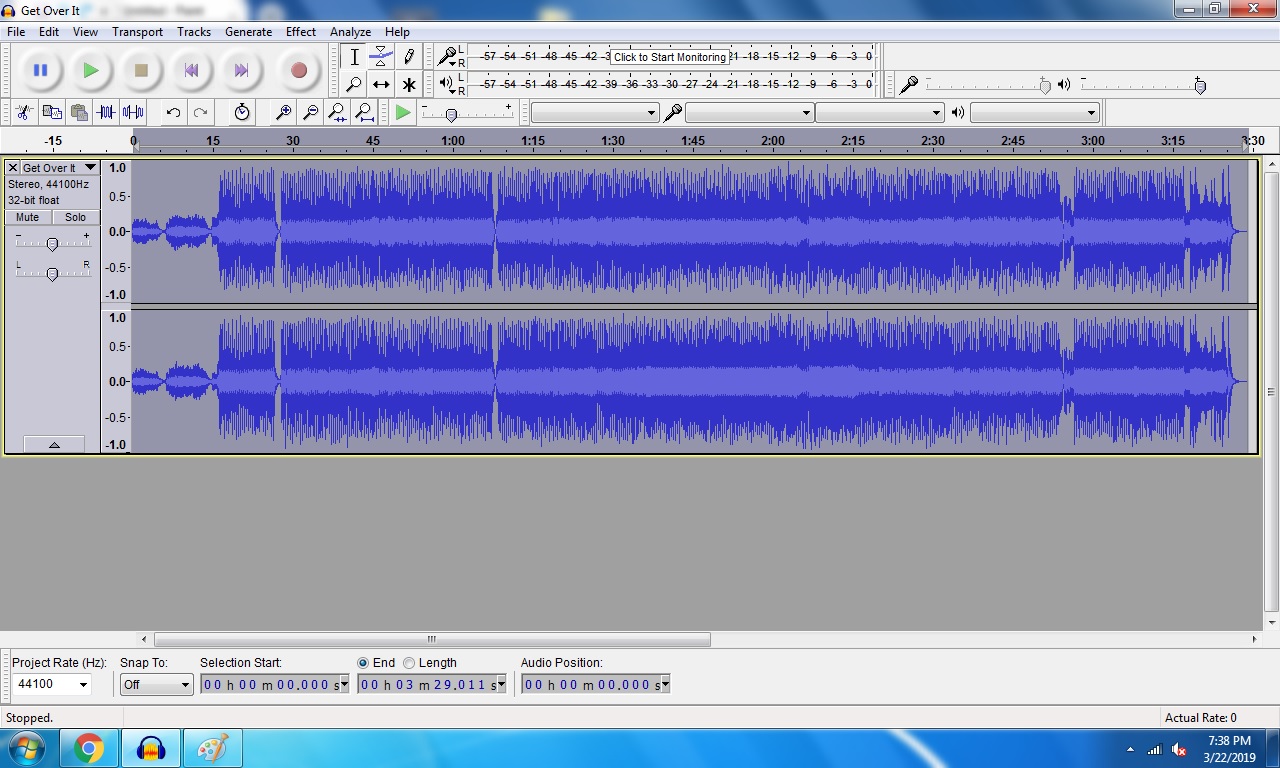Click the Playback Volume slider
The height and width of the screenshot is (768, 1280).
(x=1143, y=86)
